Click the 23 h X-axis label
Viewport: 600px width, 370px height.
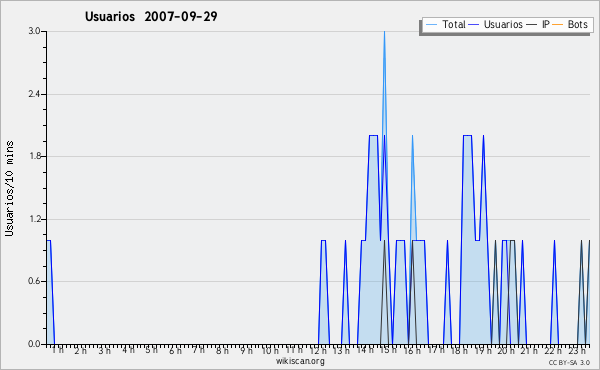tap(577, 350)
